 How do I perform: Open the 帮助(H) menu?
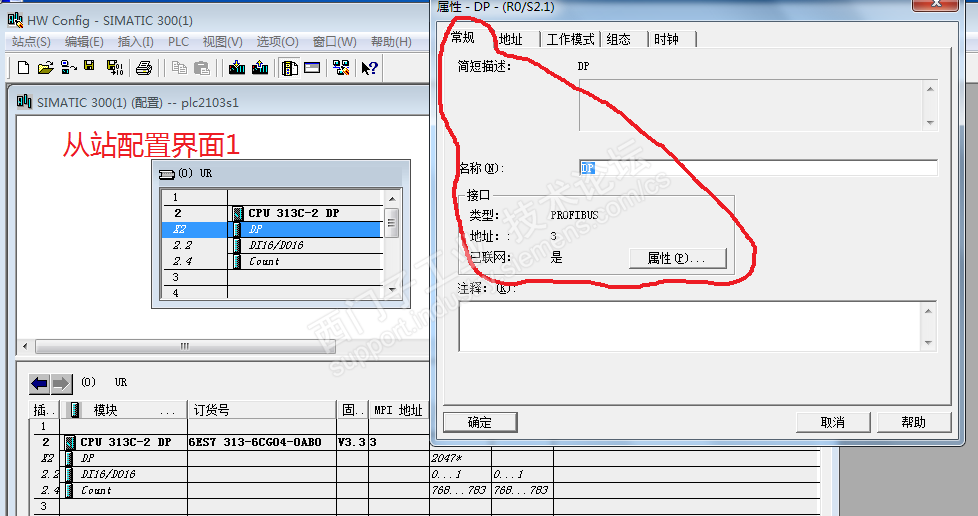391,42
